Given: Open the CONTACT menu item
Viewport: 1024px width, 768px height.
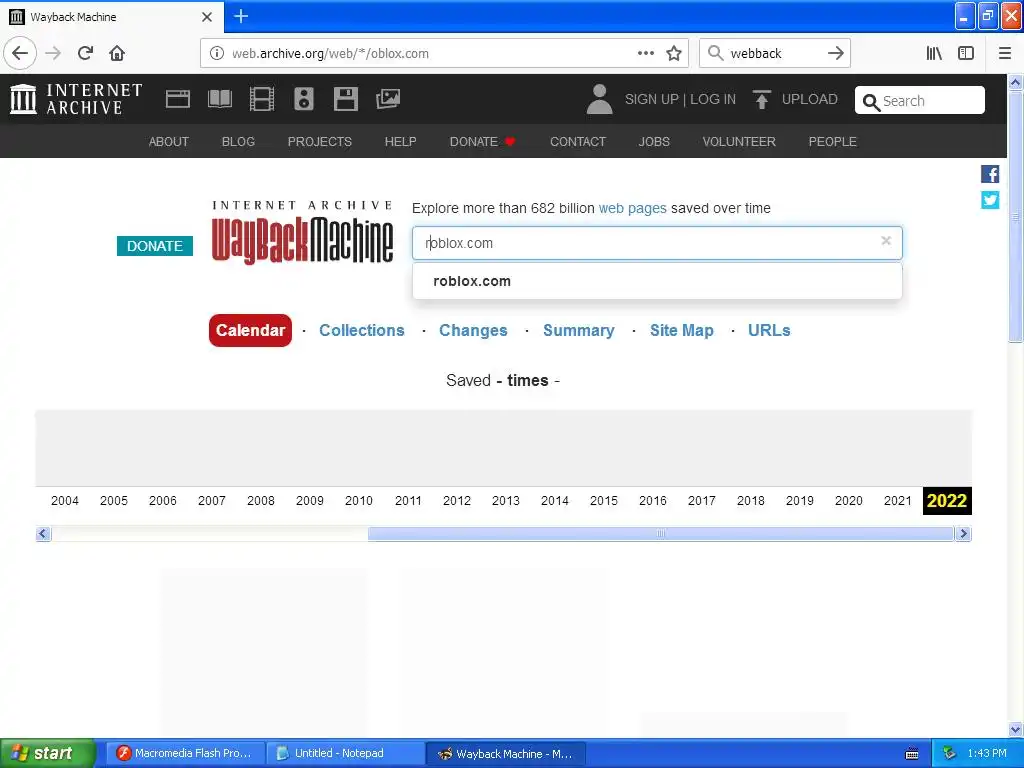Looking at the screenshot, I should coord(578,142).
